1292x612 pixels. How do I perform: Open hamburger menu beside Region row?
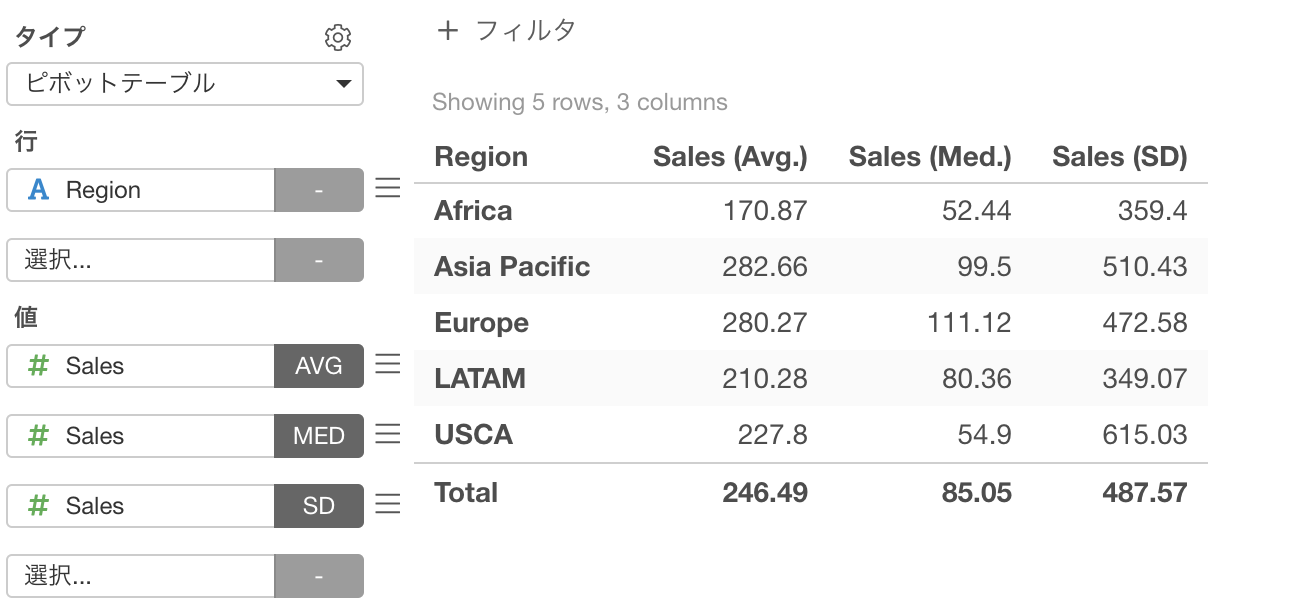point(388,188)
